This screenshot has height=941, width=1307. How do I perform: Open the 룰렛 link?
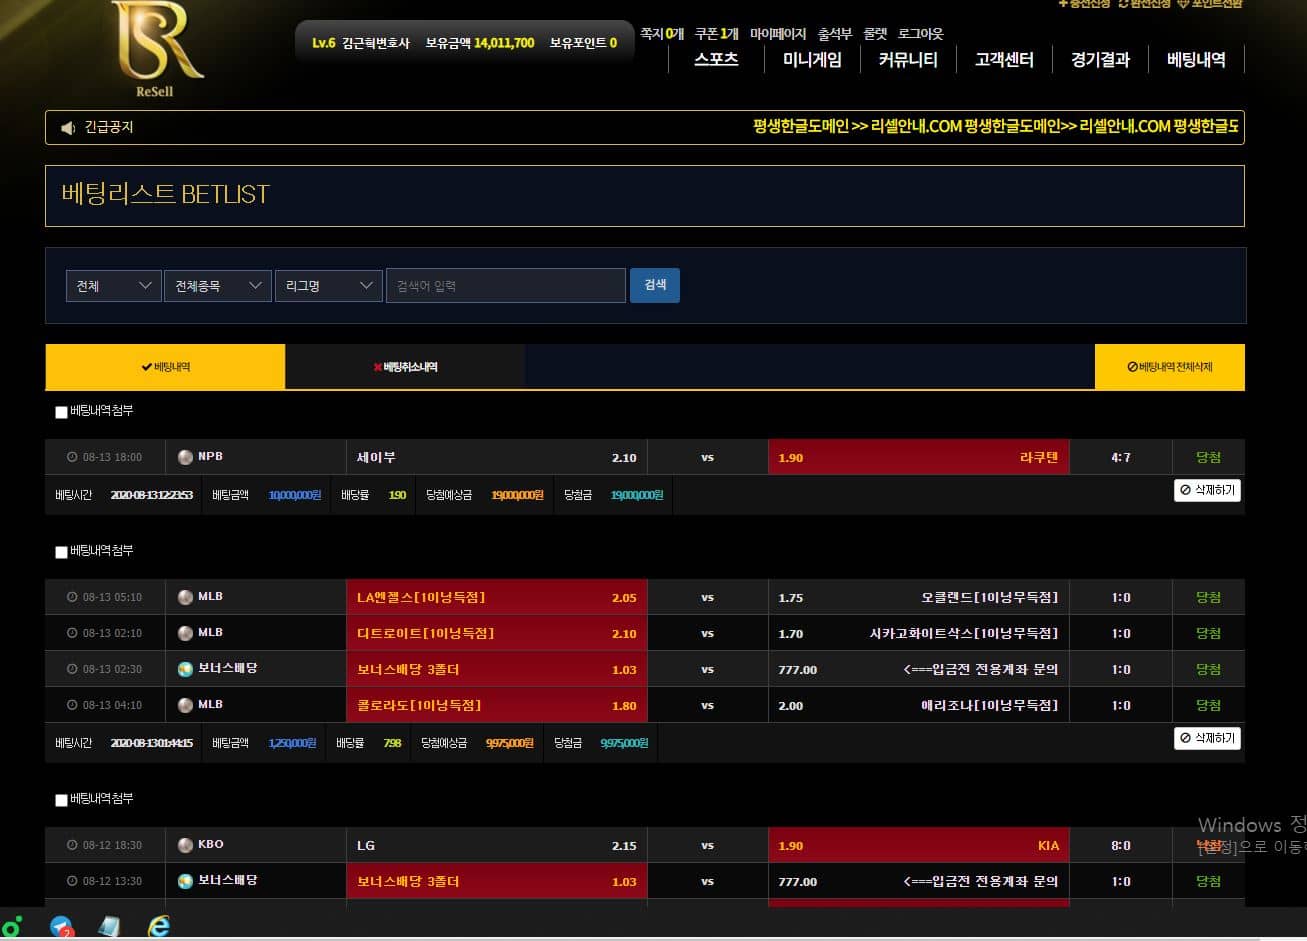coord(875,34)
